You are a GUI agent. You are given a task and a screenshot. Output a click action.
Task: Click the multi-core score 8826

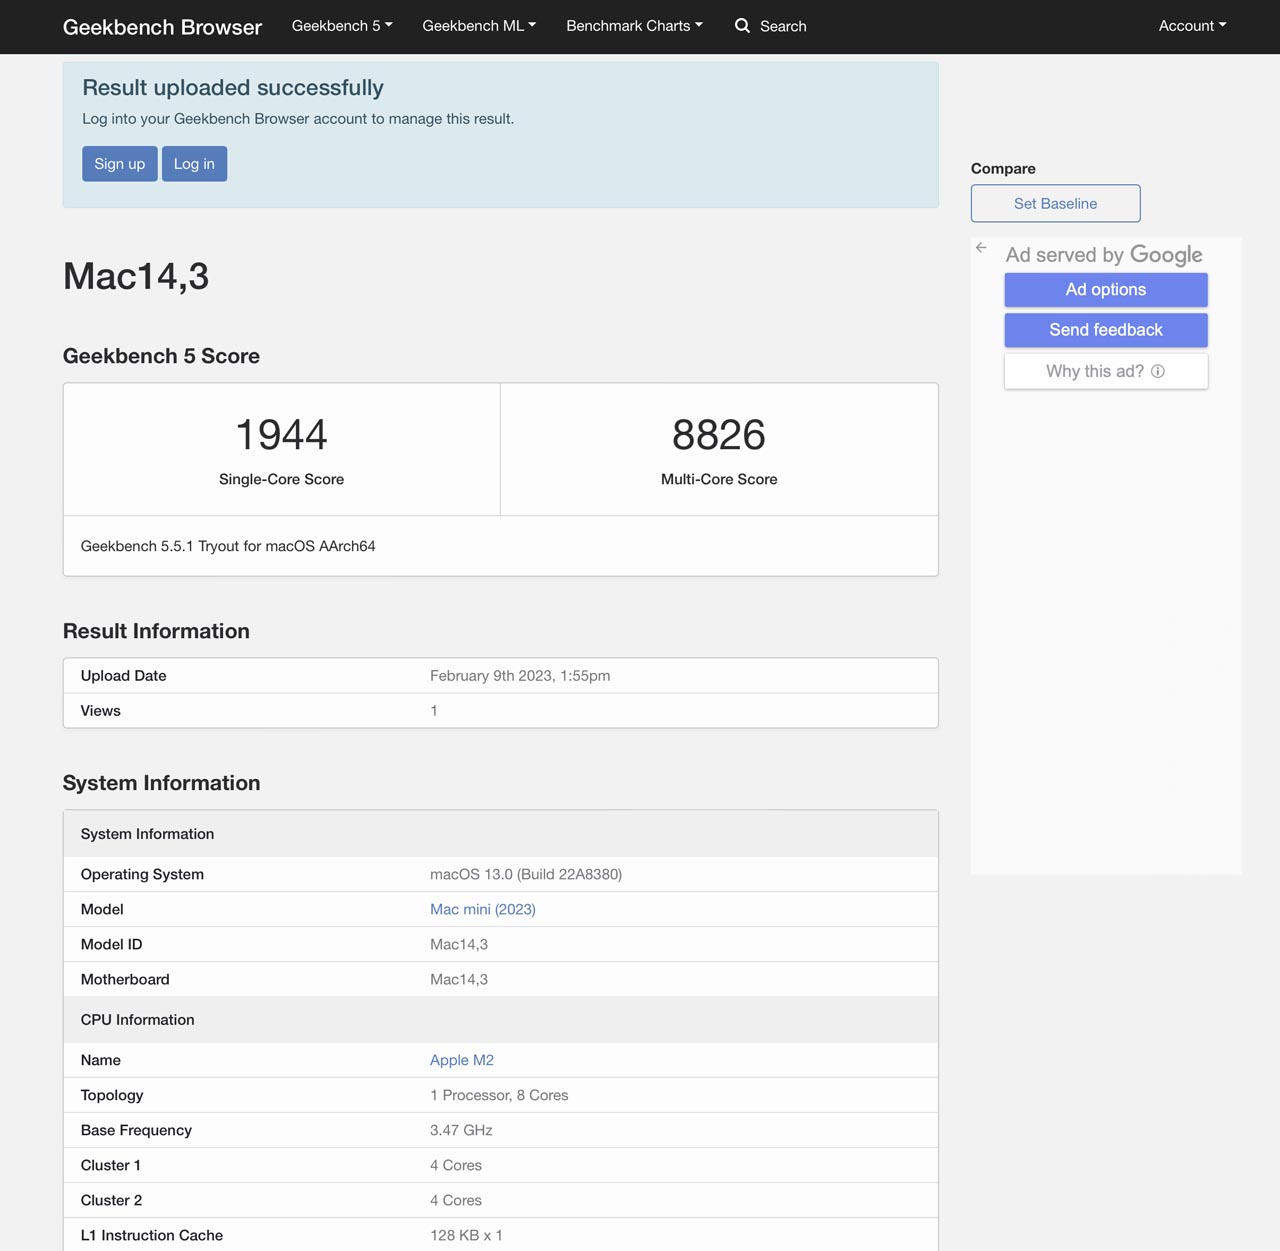[719, 435]
